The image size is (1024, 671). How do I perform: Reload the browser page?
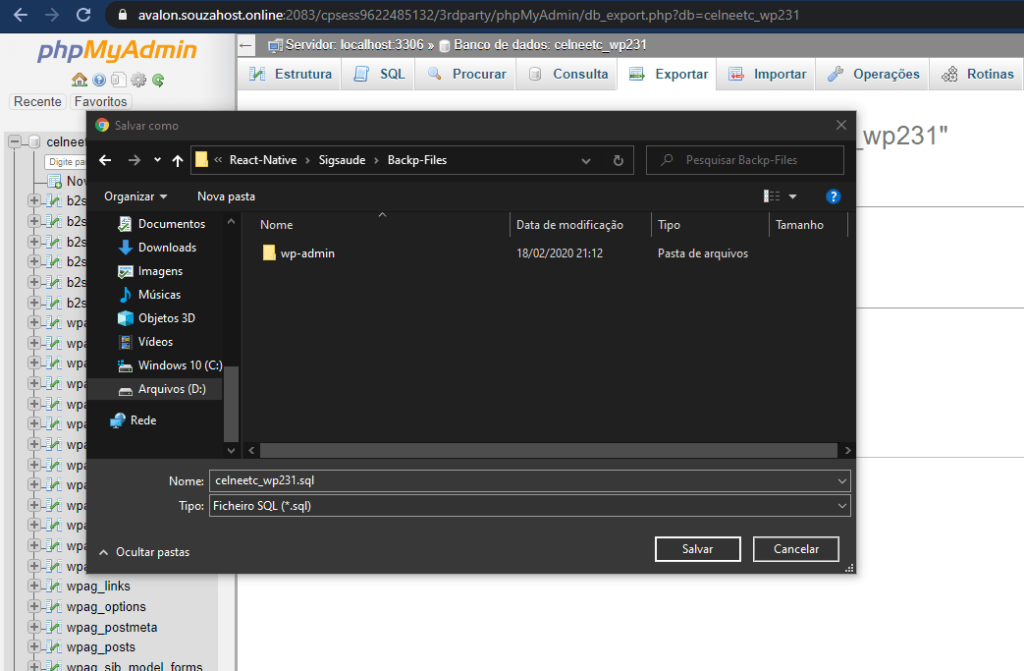pos(84,15)
